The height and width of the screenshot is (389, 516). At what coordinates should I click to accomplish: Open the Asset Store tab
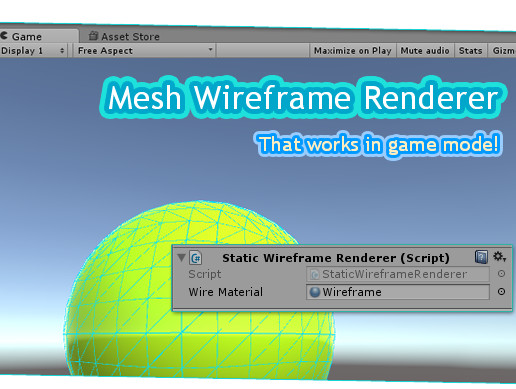pyautogui.click(x=125, y=36)
